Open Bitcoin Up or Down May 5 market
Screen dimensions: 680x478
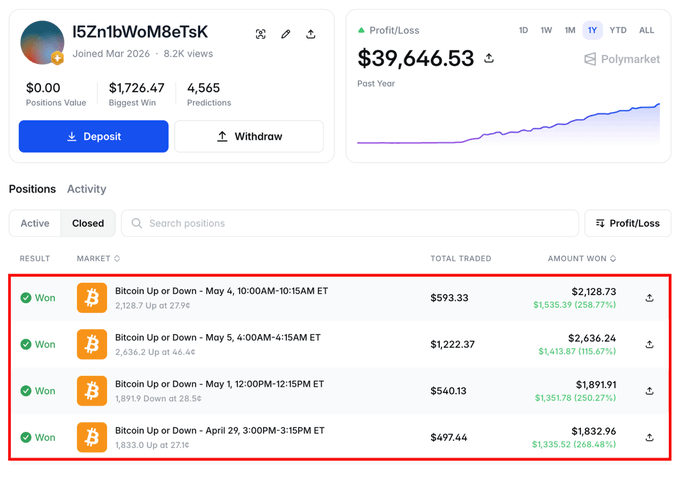pos(218,337)
